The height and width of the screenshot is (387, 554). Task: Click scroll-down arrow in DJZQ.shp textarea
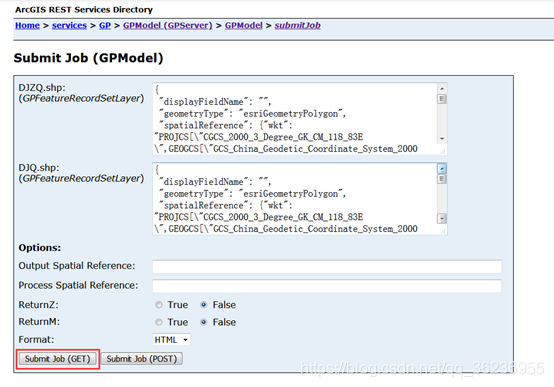442,139
